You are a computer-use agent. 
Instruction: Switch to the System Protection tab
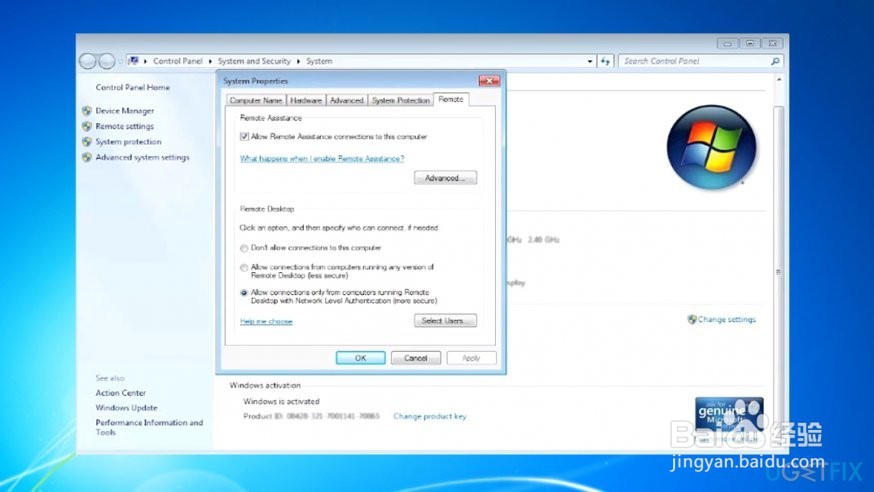(401, 100)
